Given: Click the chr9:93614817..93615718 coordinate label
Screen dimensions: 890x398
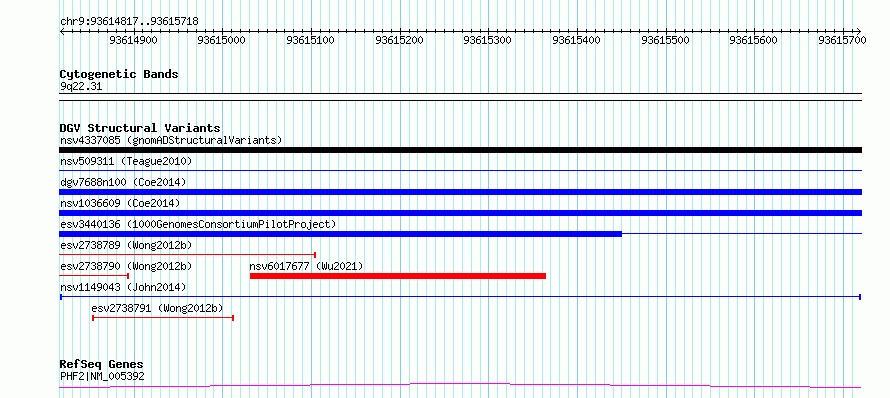Looking at the screenshot, I should [129, 22].
